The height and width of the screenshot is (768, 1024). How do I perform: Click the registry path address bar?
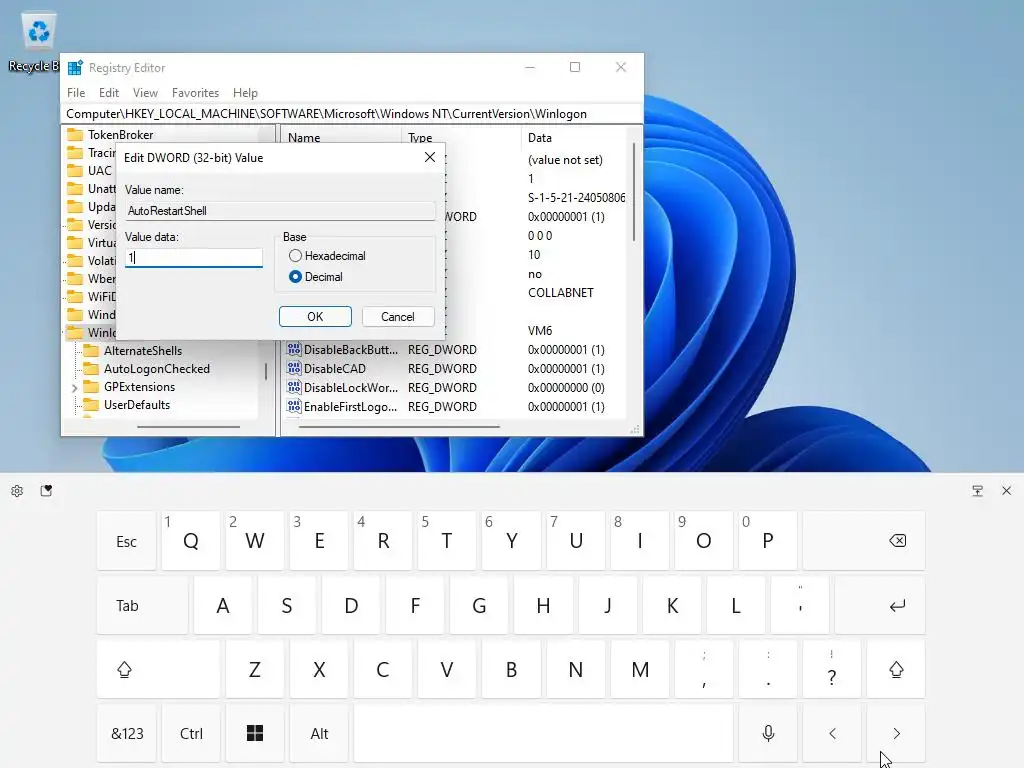coord(352,114)
